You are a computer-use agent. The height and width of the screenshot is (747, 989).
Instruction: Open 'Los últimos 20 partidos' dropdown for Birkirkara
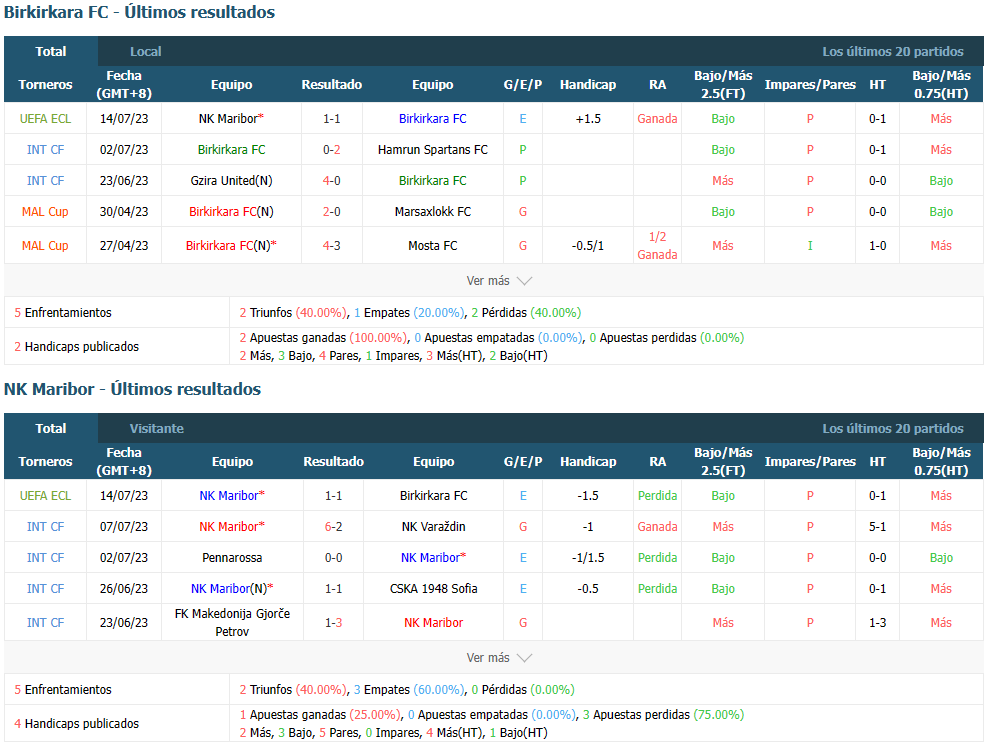click(x=892, y=52)
